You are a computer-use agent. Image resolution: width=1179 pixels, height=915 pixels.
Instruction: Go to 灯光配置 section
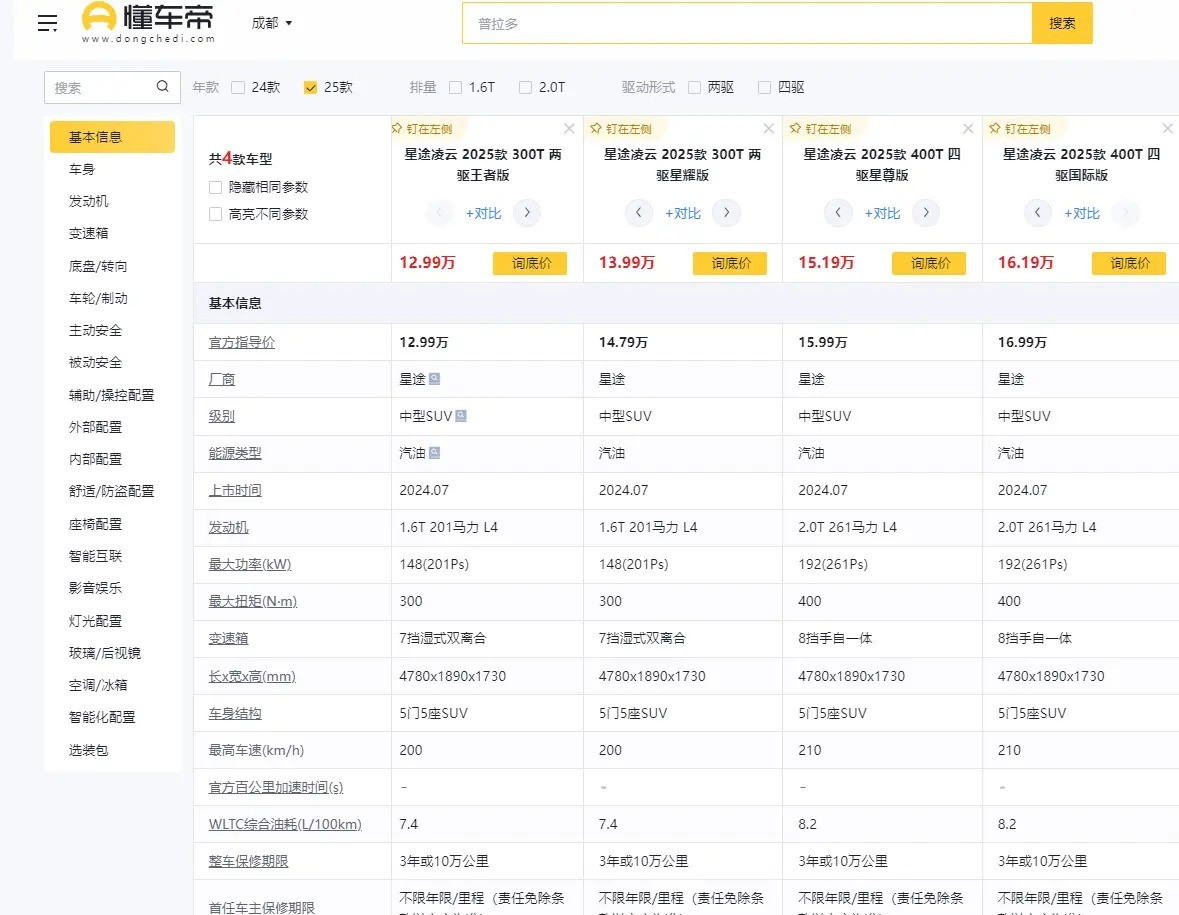tap(95, 621)
